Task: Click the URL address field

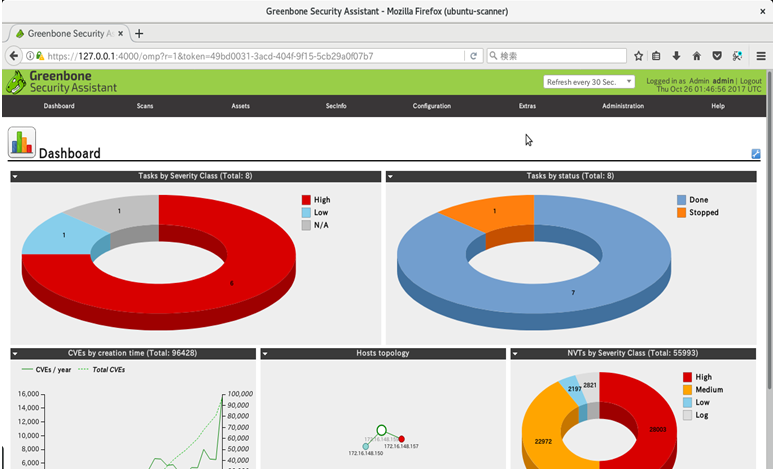Action: tap(254, 56)
